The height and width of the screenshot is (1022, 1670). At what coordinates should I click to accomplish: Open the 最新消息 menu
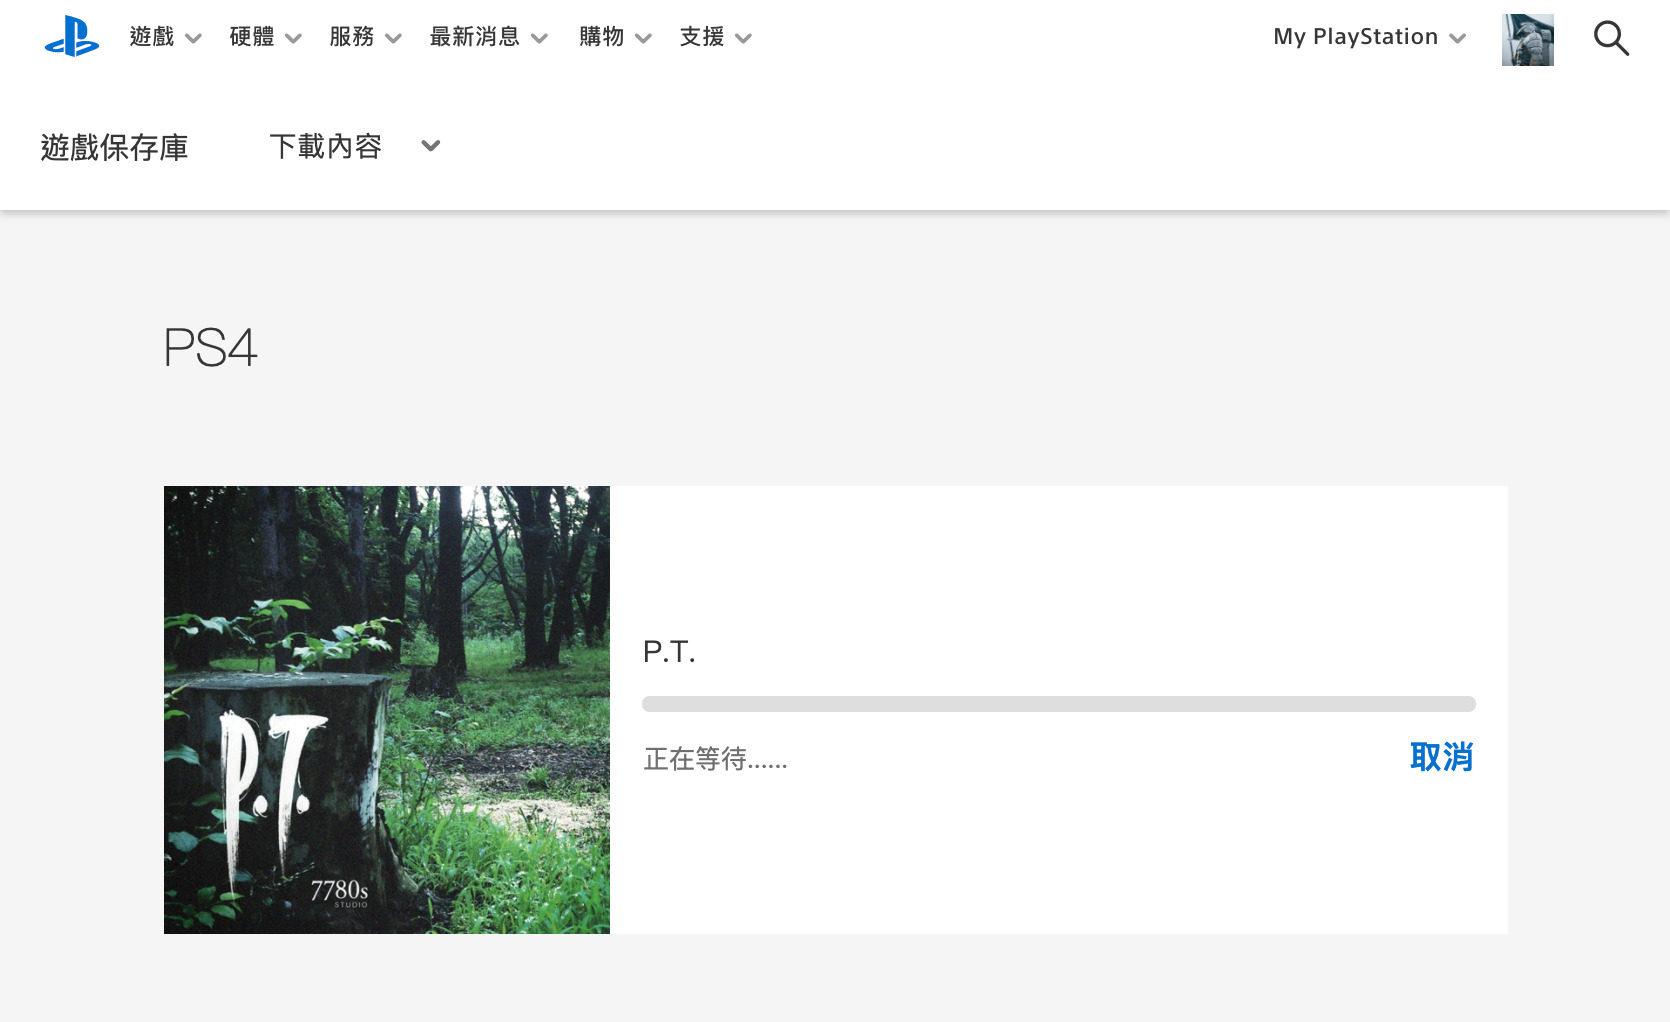[x=489, y=37]
